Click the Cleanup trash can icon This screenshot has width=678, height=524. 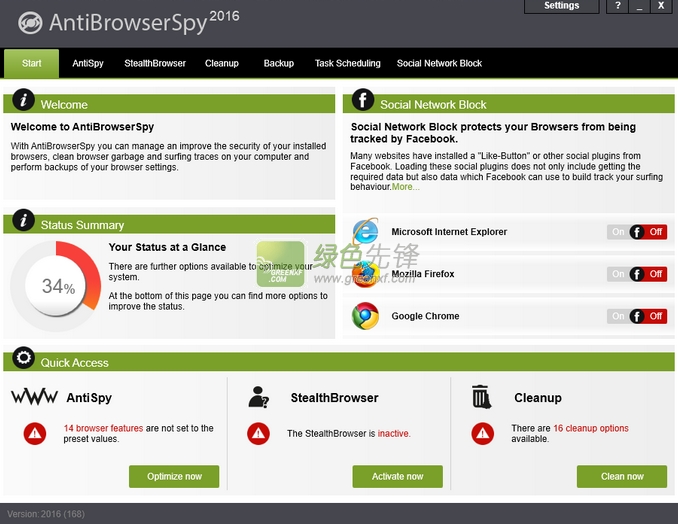click(481, 397)
